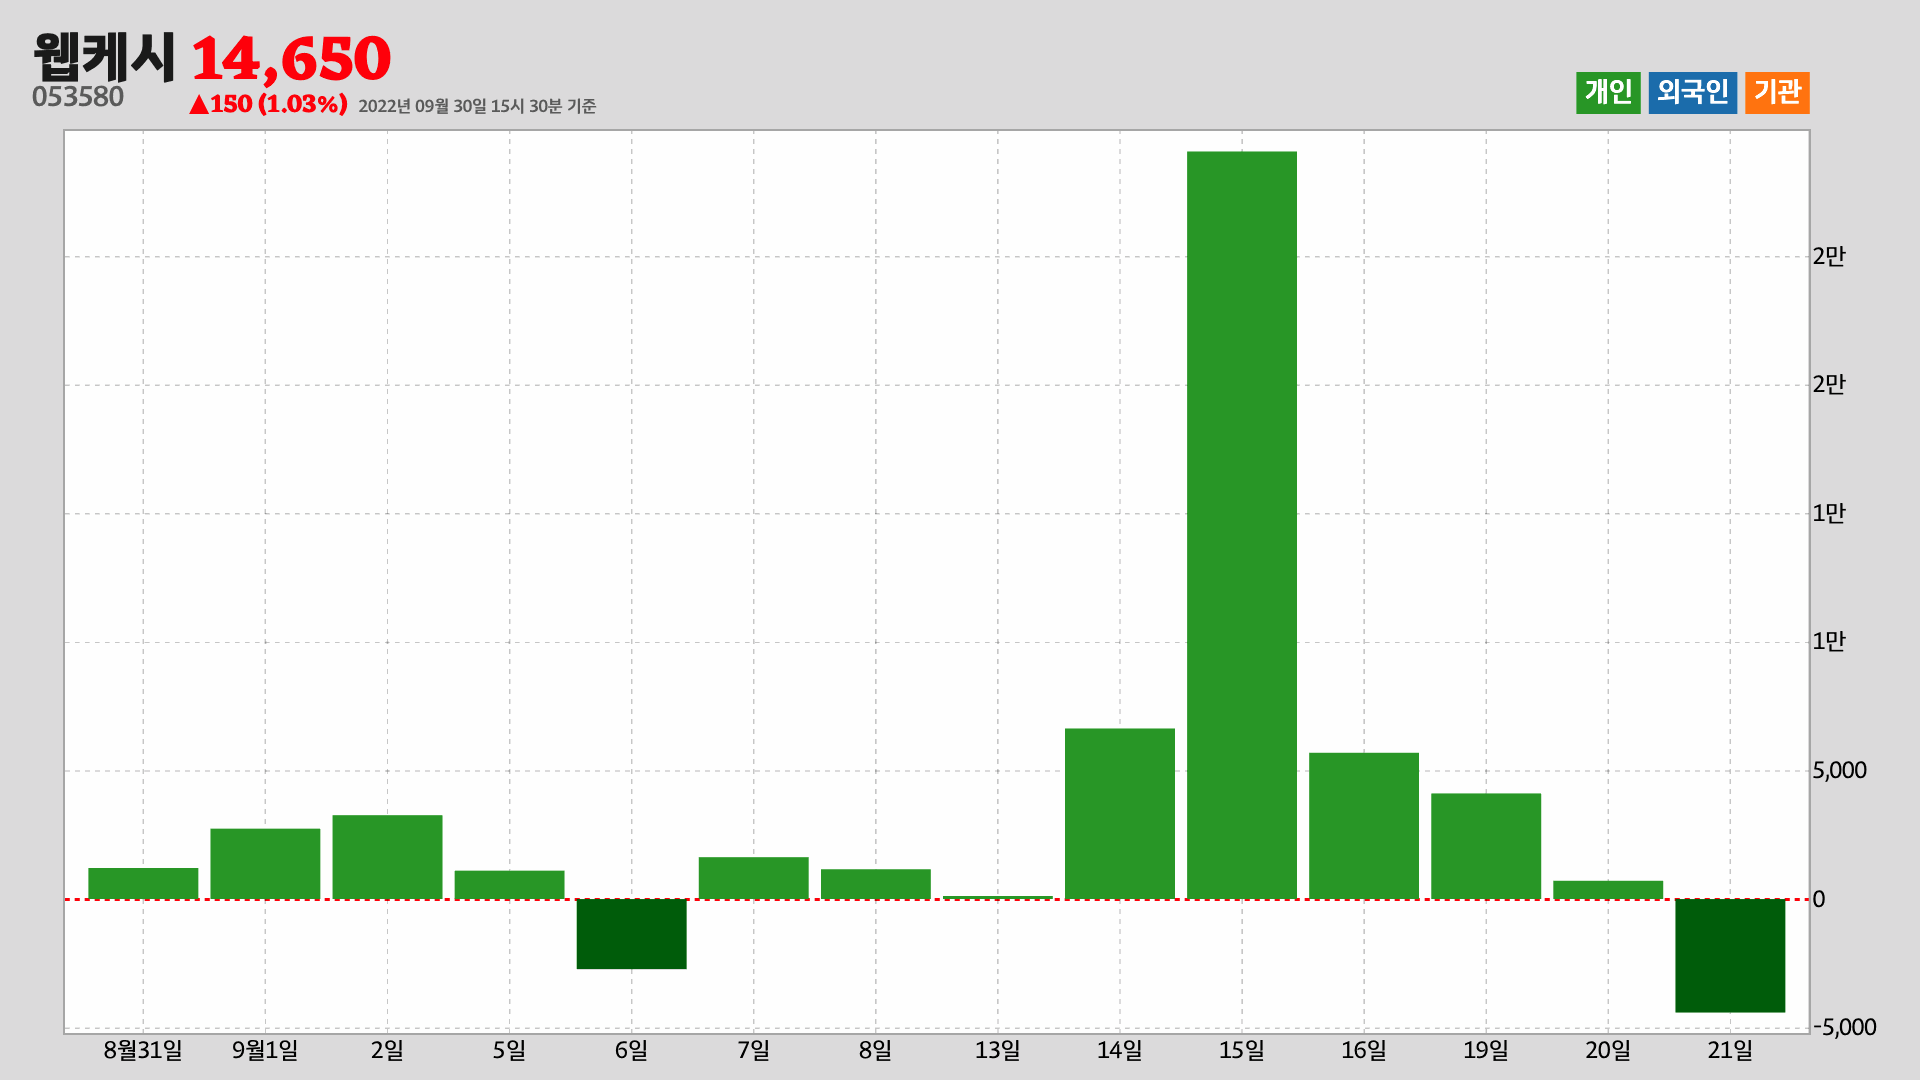Image resolution: width=1920 pixels, height=1080 pixels.
Task: Click x-axis label 6일
Action: [x=631, y=1051]
